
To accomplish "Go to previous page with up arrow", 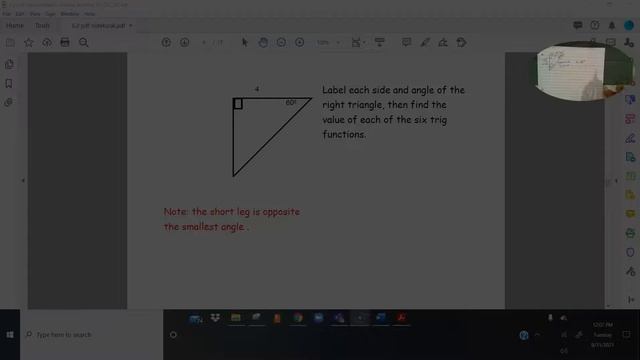I will click(166, 42).
